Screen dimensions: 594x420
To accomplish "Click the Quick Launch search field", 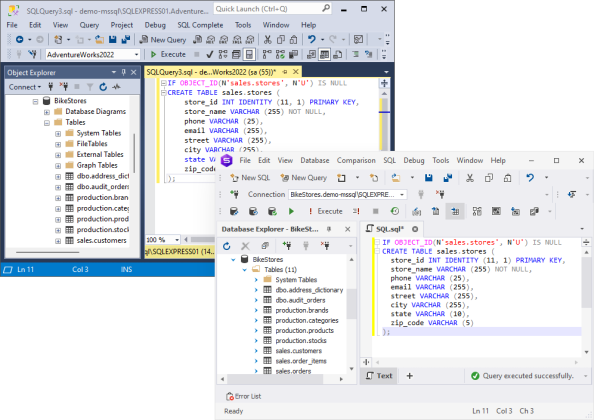I will pos(272,9).
